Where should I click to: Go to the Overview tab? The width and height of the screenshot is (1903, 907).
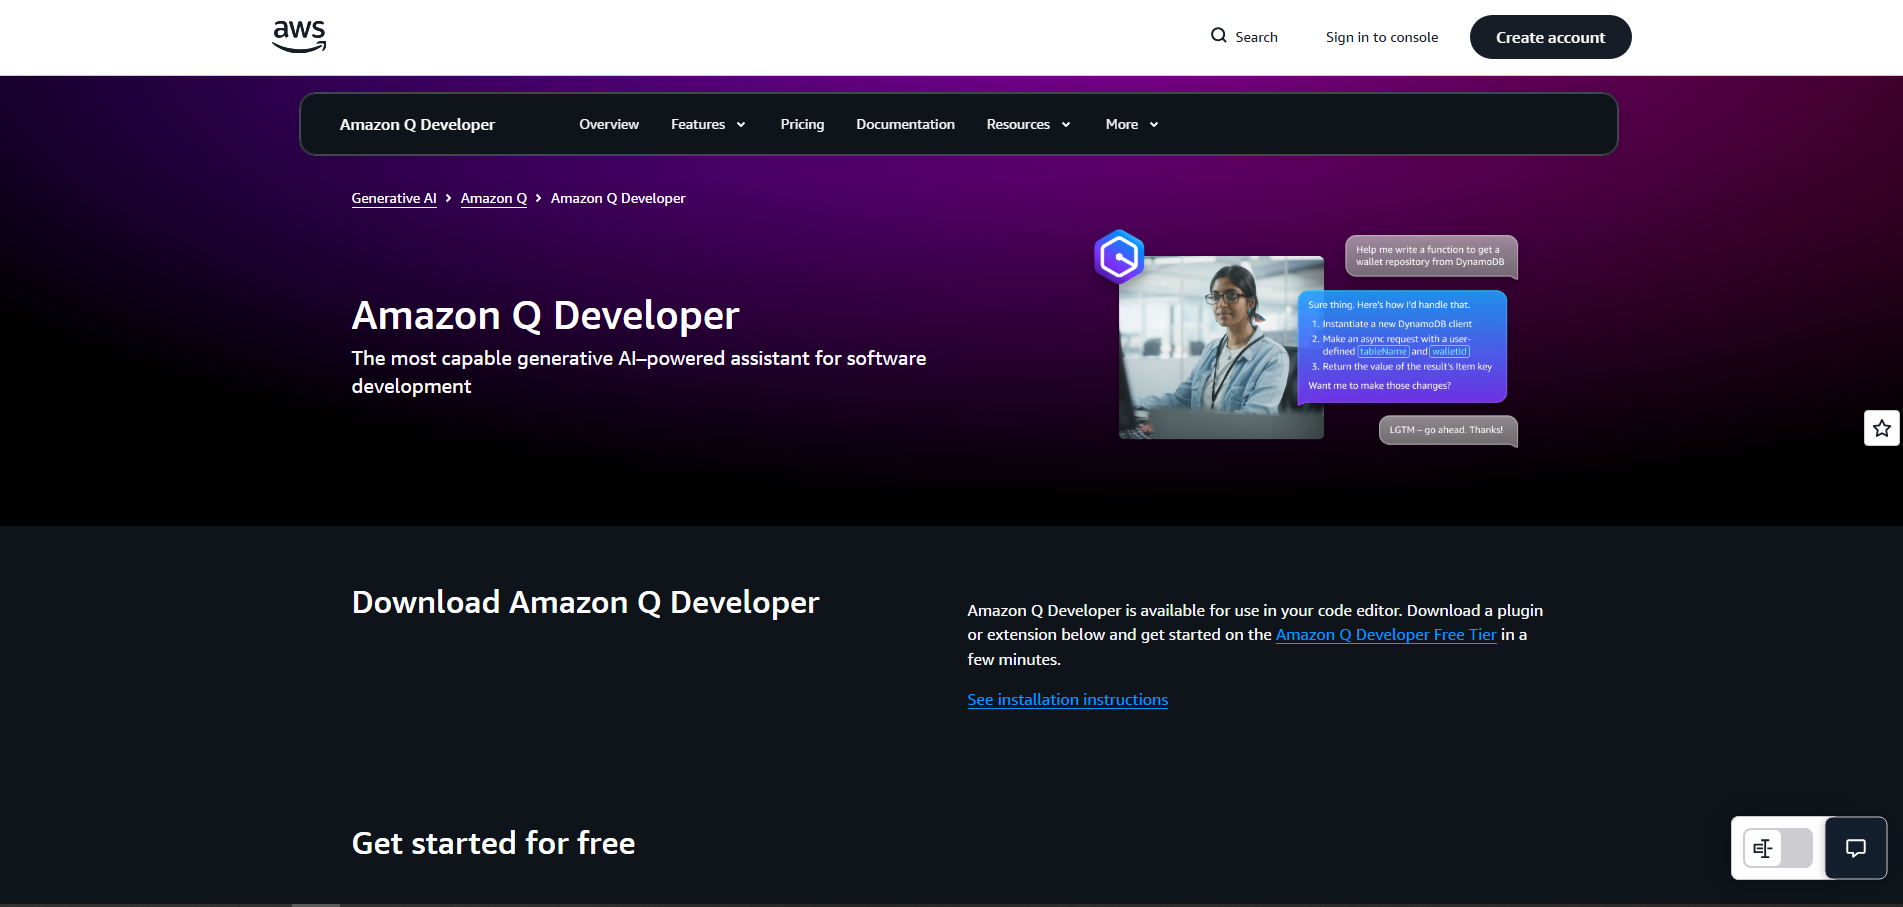tap(609, 124)
